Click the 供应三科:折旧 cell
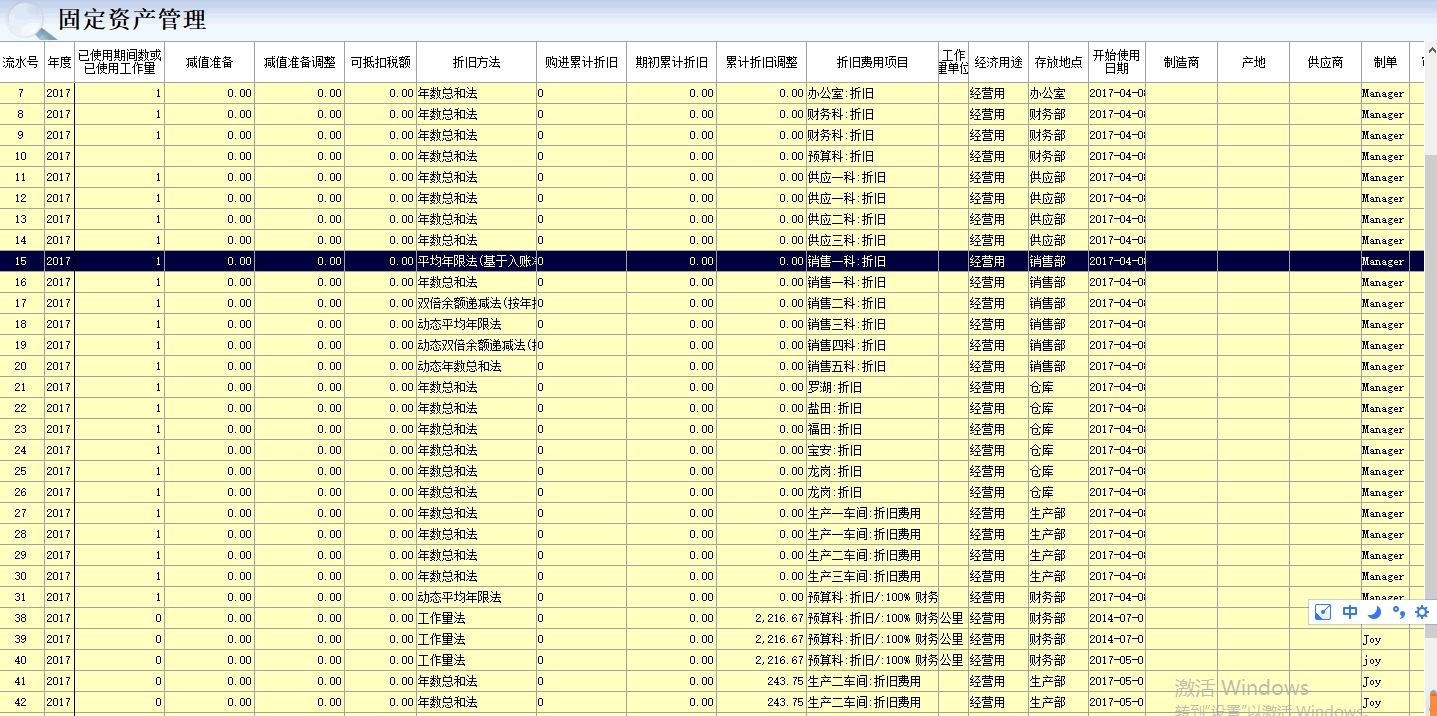Screen dimensions: 1437x716 click(872, 240)
